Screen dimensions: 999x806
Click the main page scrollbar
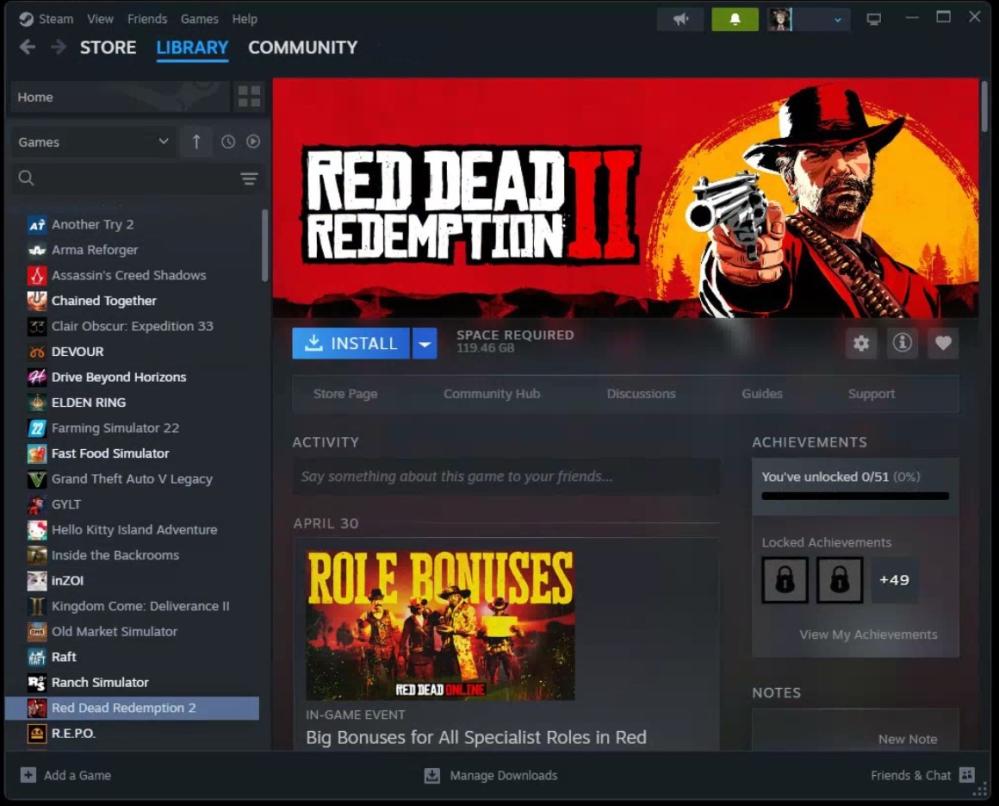[985, 107]
